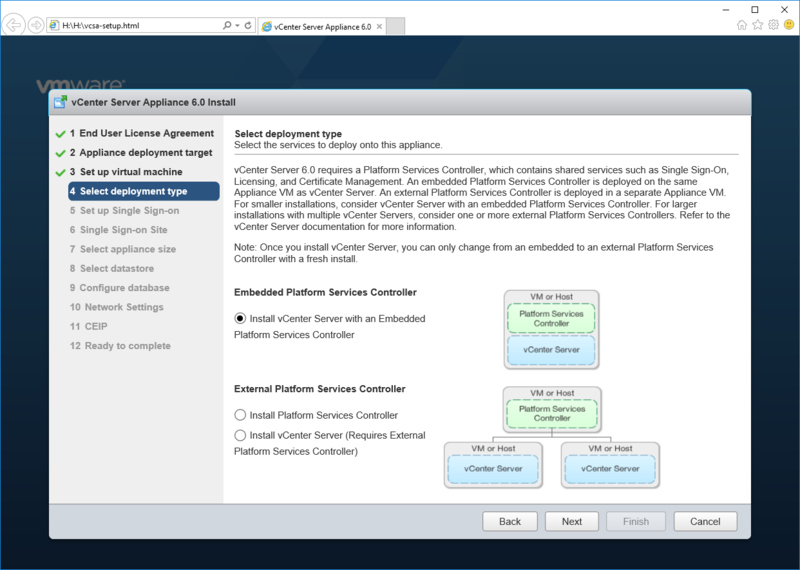Viewport: 800px width, 570px height.
Task: Click the external deployment diagram
Action: (x=552, y=437)
